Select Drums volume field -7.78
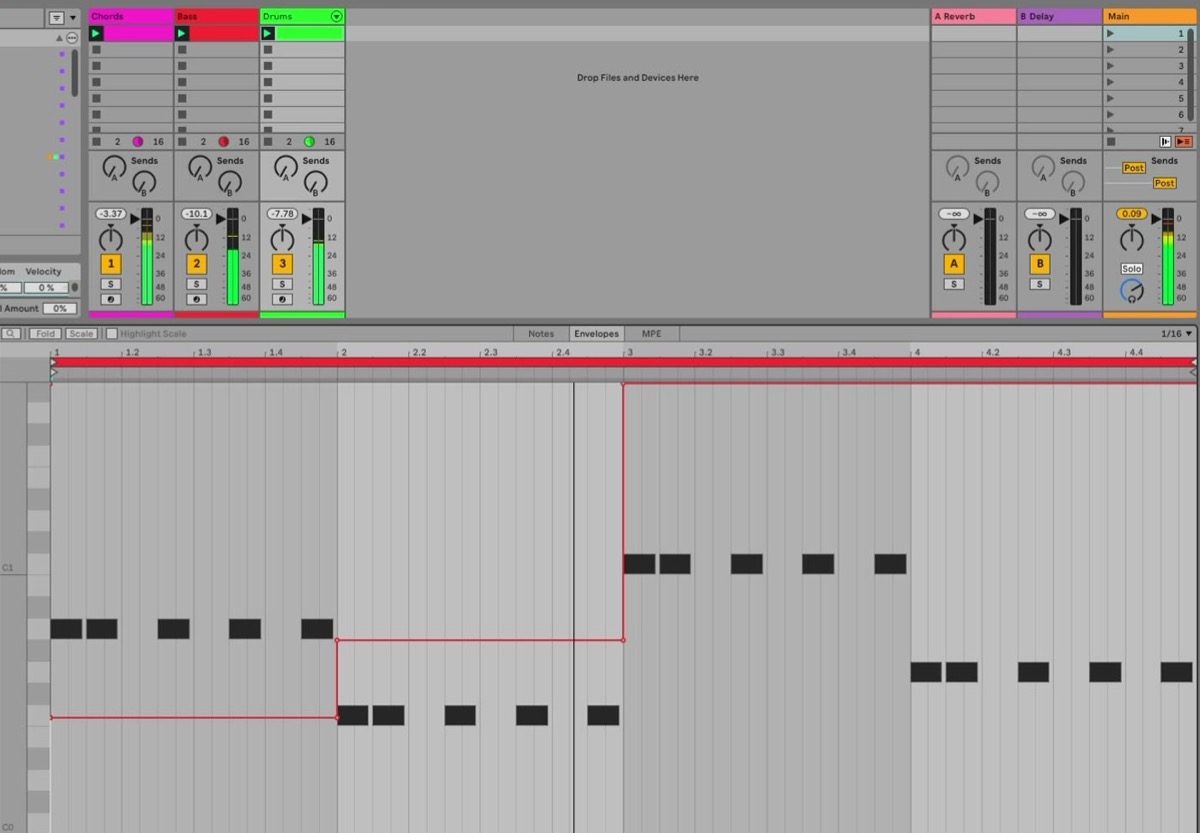 click(282, 214)
